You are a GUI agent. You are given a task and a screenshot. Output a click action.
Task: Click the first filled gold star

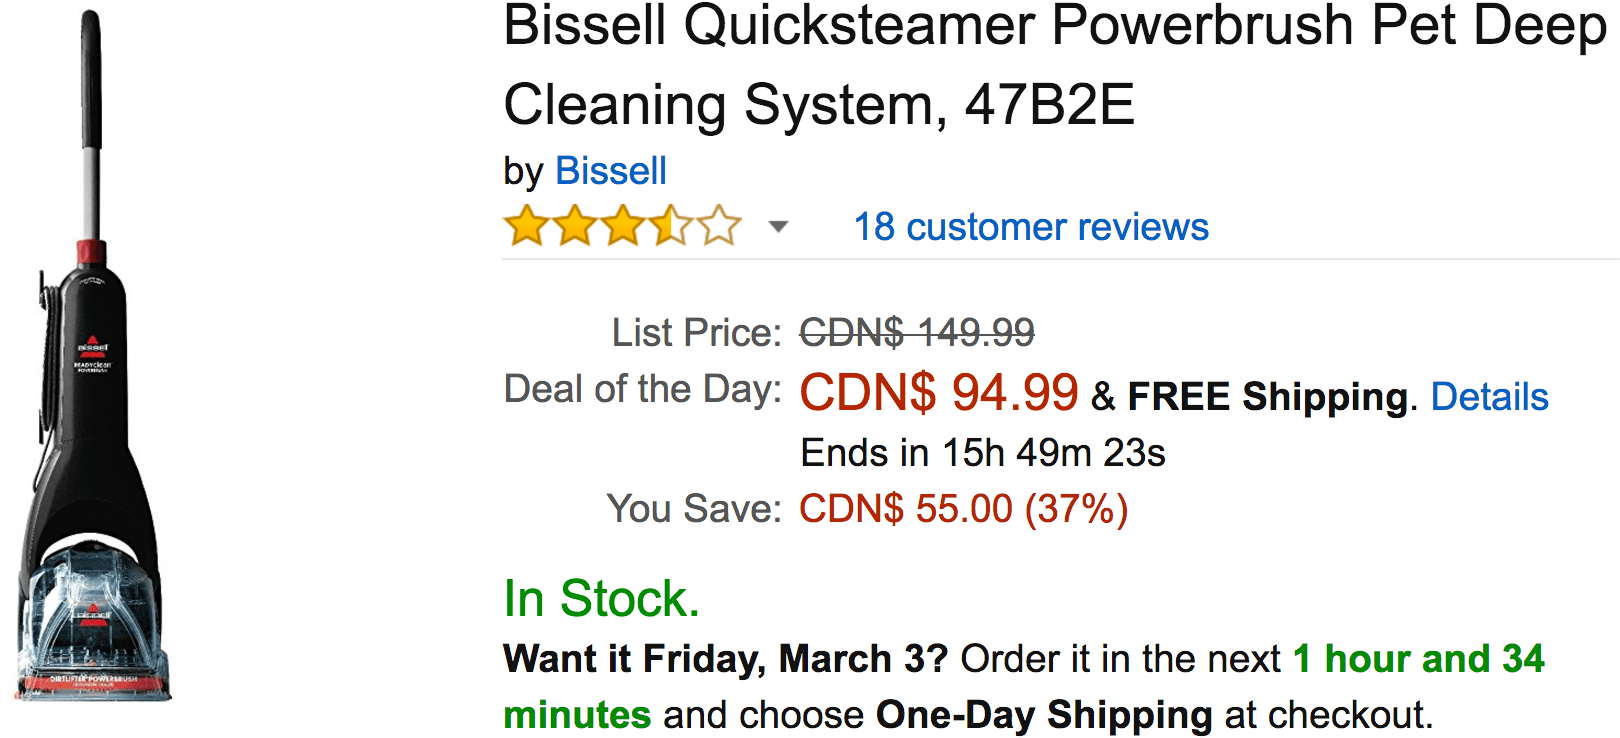coord(526,226)
